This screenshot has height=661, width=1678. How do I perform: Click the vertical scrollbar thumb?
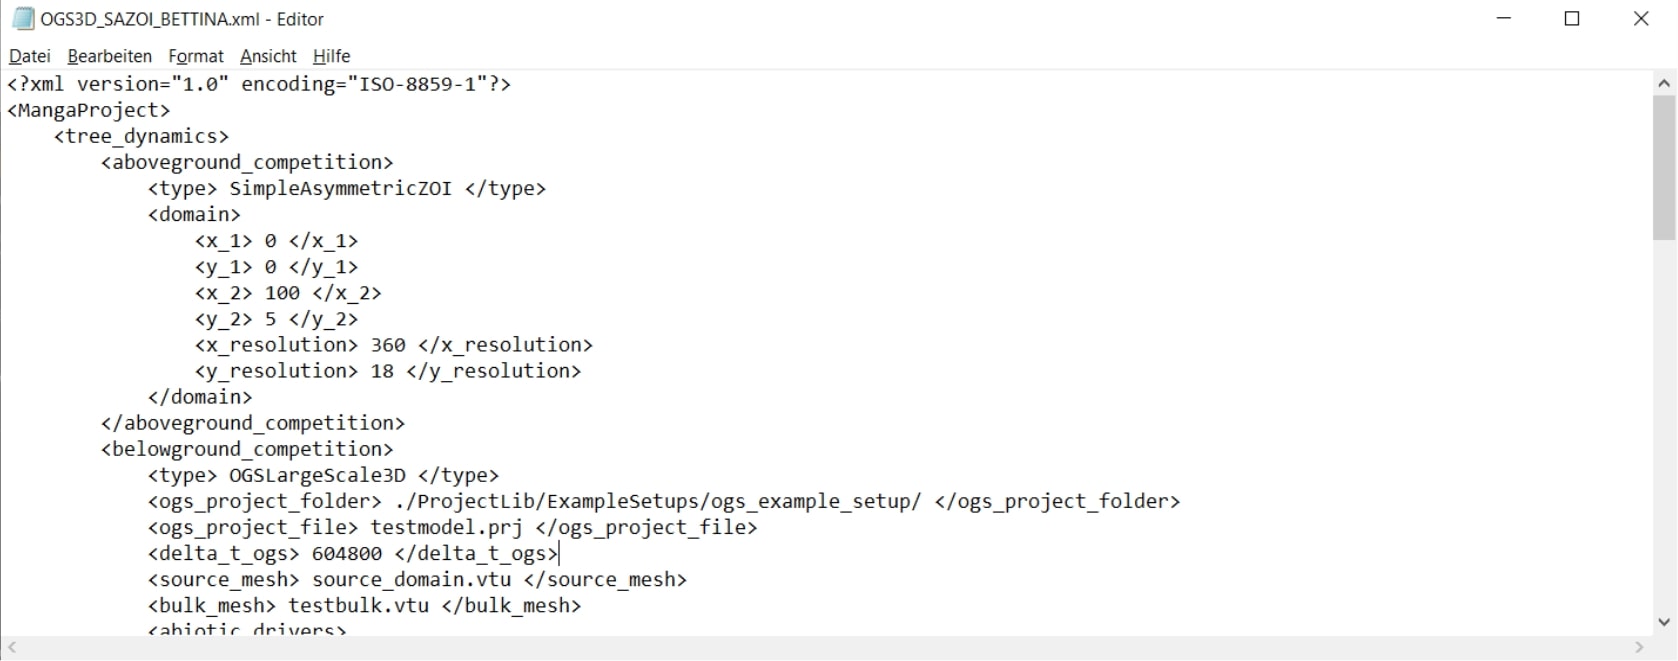(x=1665, y=168)
